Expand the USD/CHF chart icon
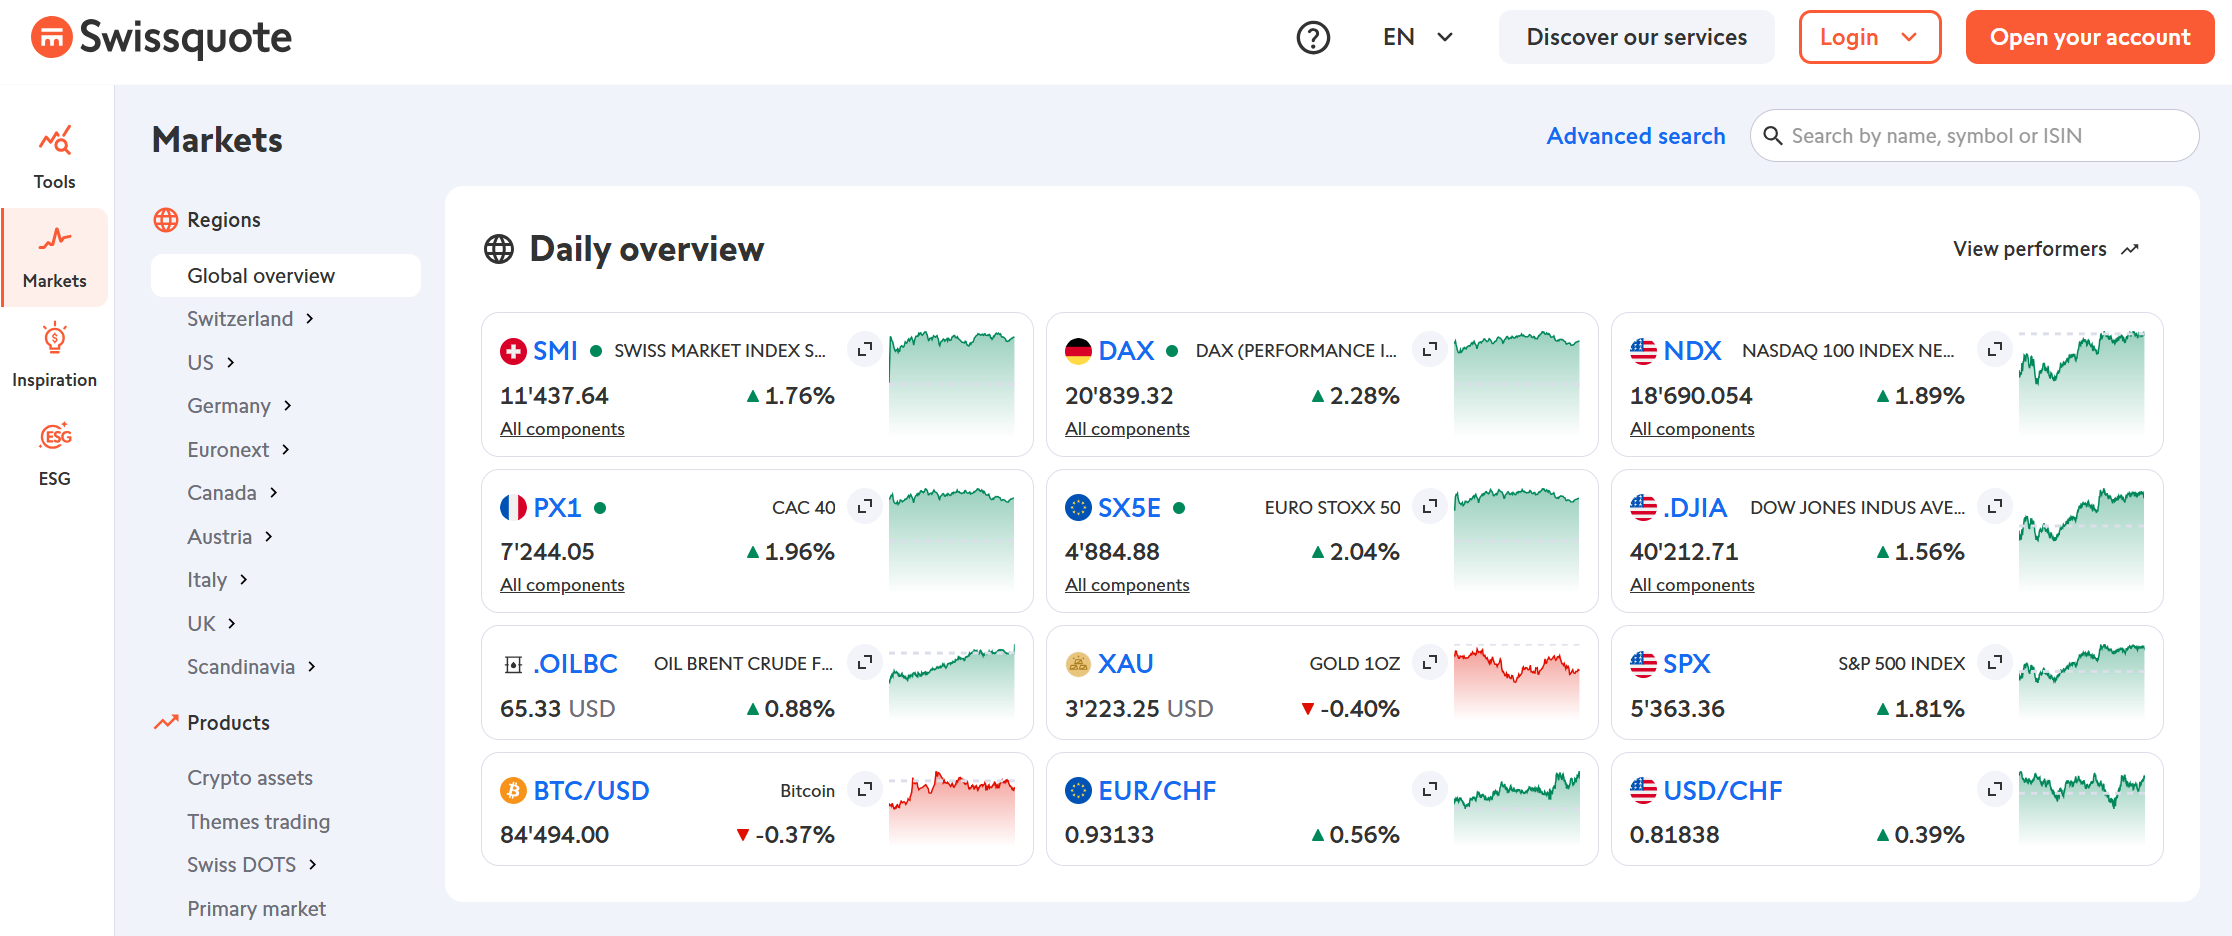This screenshot has height=936, width=2232. coord(1995,789)
